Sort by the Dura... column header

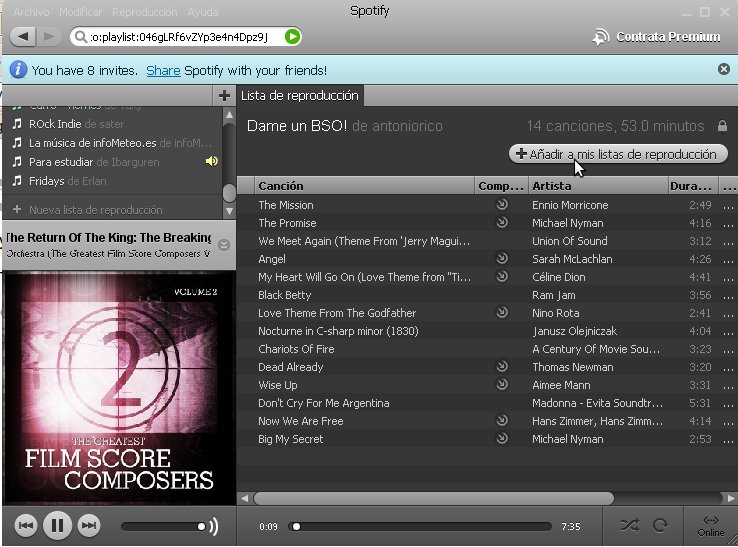[x=692, y=186]
